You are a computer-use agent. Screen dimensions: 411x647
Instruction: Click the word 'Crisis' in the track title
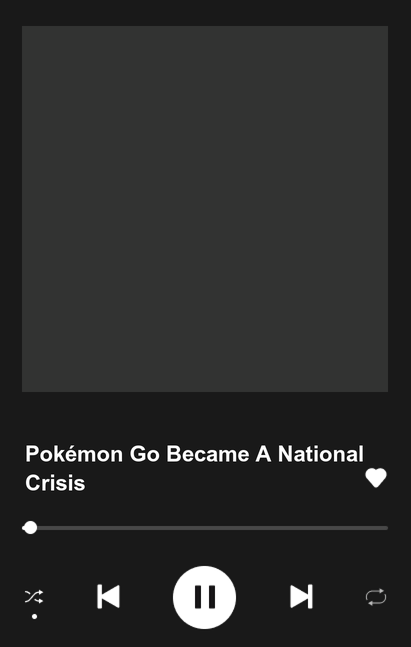(x=55, y=483)
